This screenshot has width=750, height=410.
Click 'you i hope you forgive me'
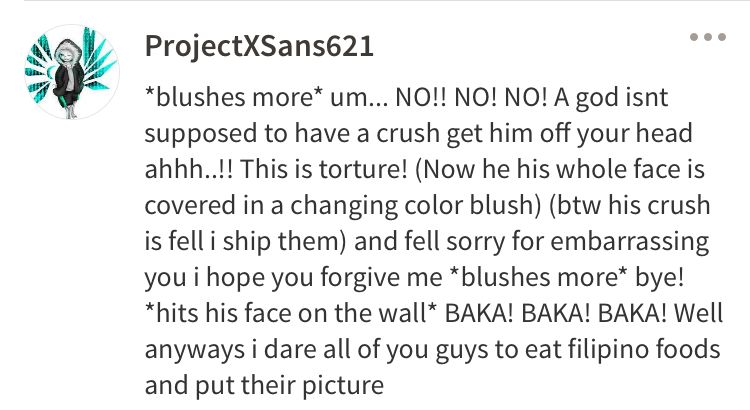click(293, 277)
